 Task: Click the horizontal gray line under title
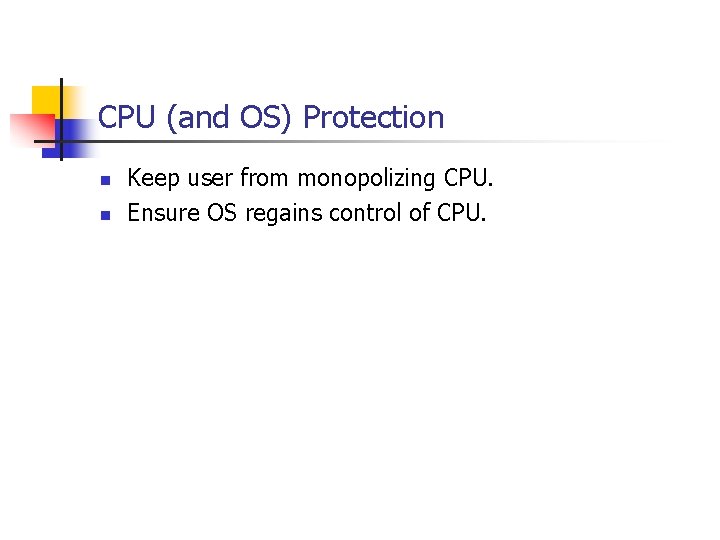tap(400, 142)
